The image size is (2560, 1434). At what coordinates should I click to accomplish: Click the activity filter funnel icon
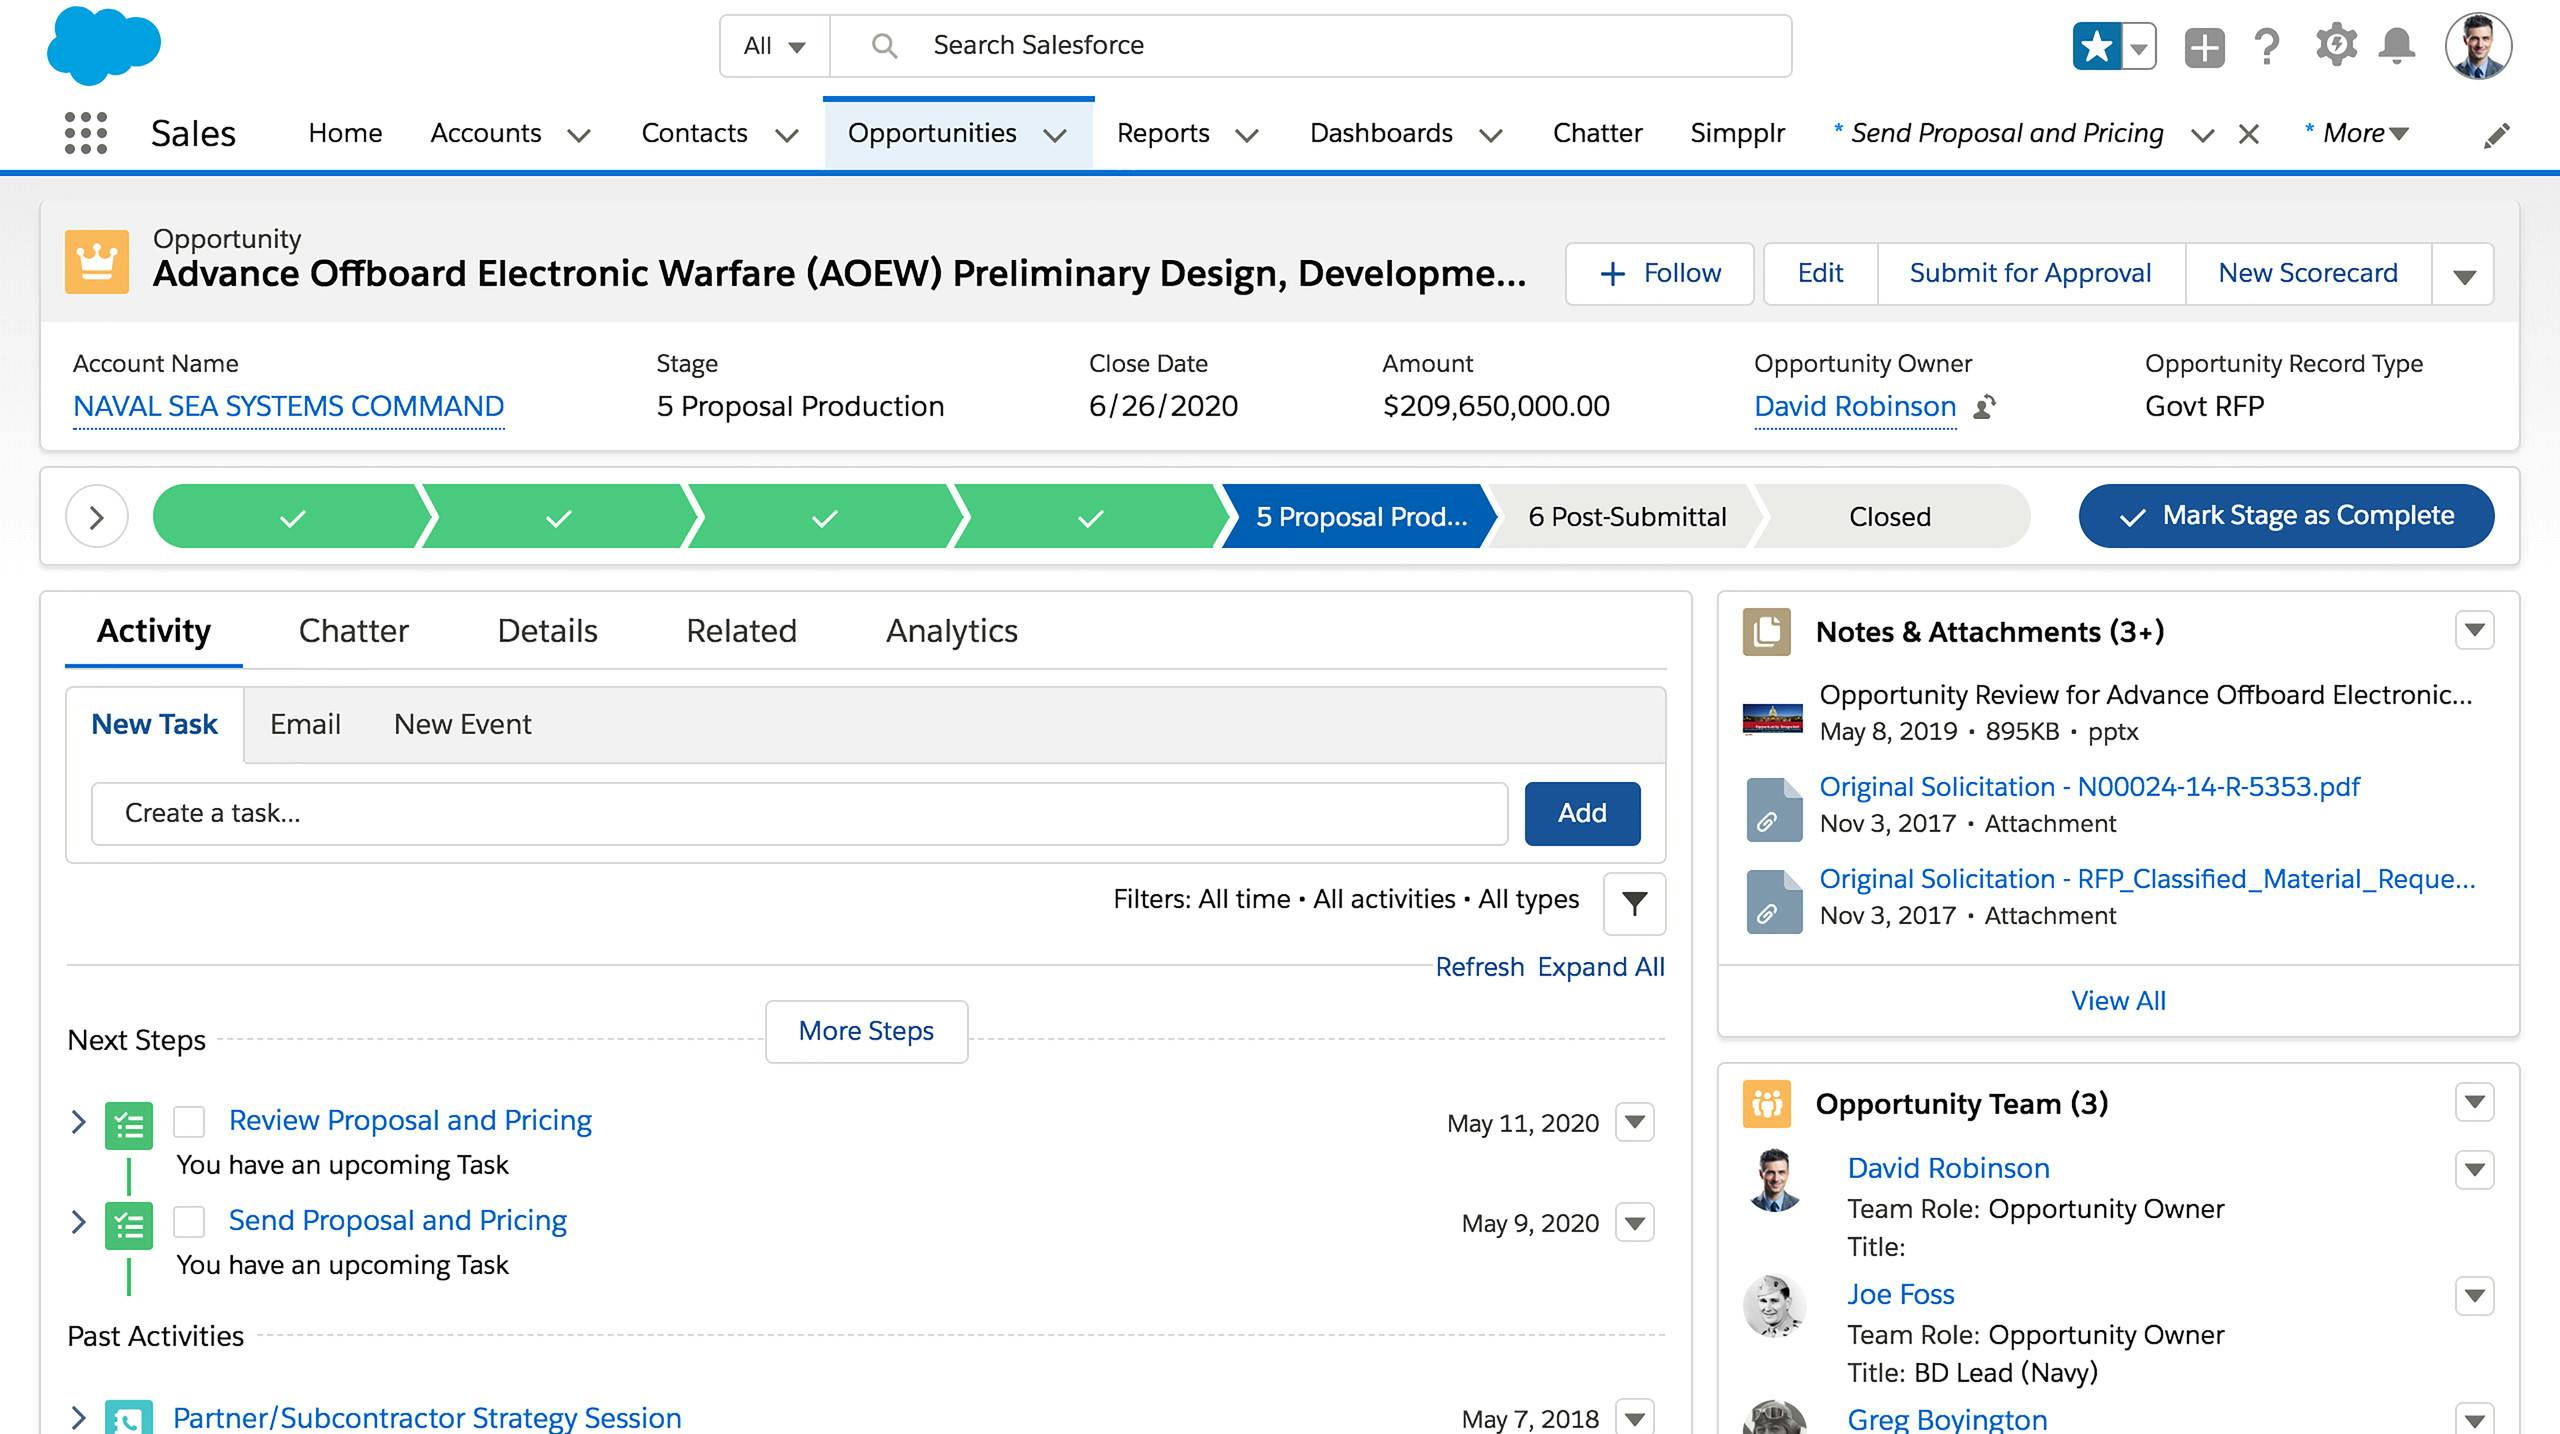click(1634, 903)
